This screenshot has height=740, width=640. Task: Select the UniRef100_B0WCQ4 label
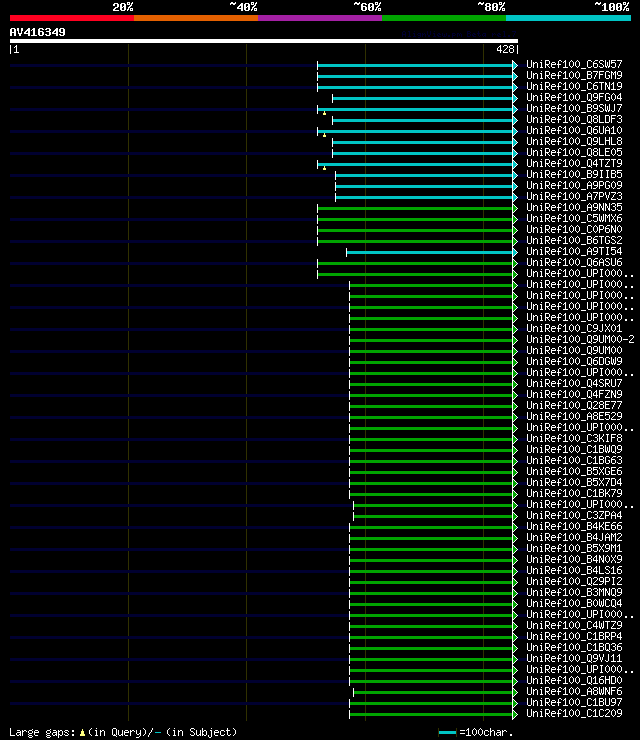tap(574, 604)
